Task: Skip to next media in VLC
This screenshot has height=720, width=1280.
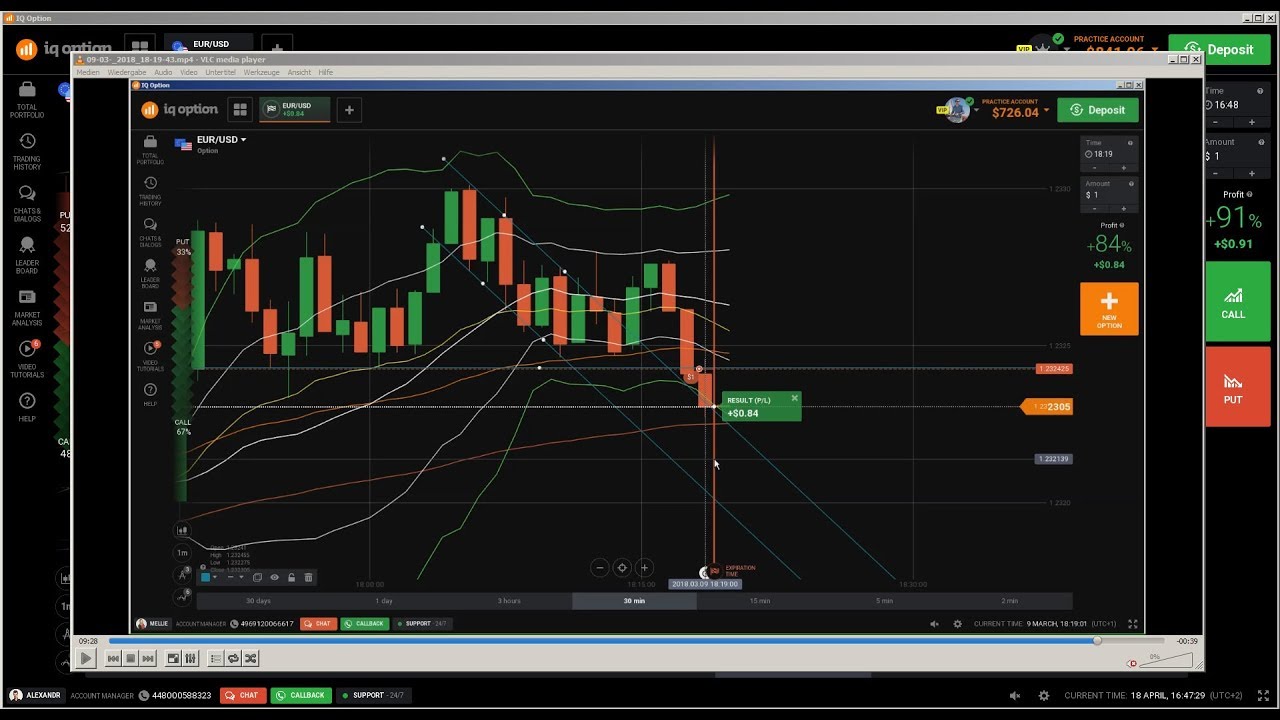Action: point(148,658)
